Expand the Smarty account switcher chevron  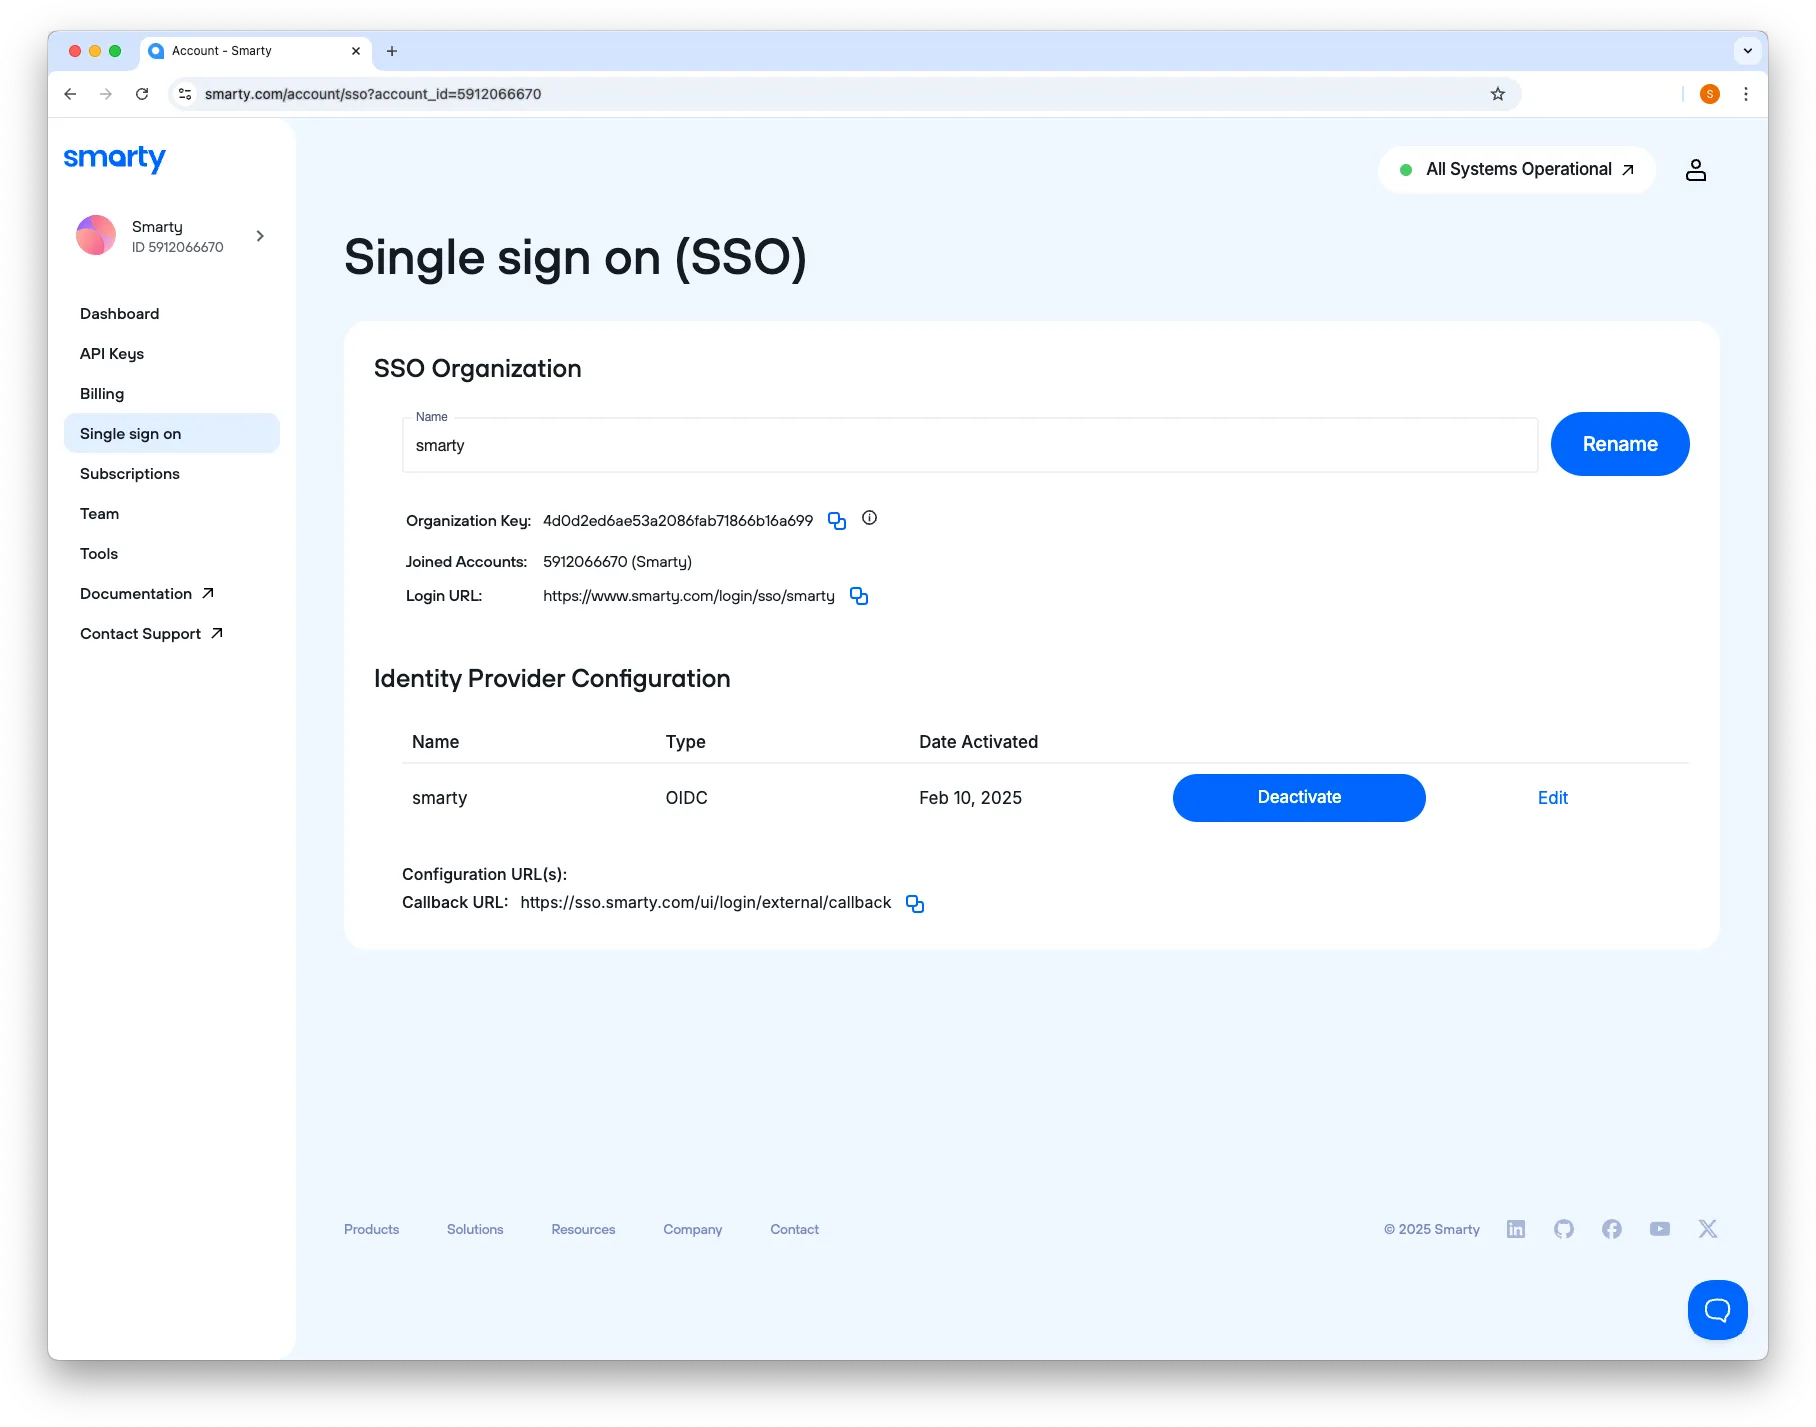(x=260, y=236)
